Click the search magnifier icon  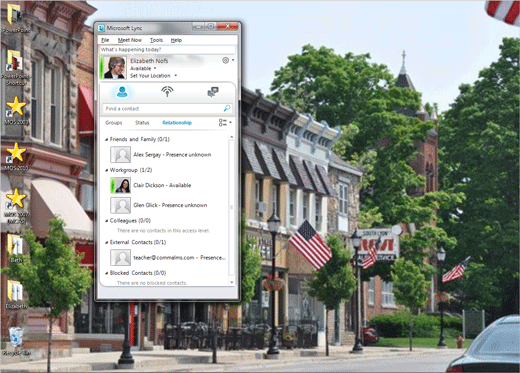click(227, 108)
